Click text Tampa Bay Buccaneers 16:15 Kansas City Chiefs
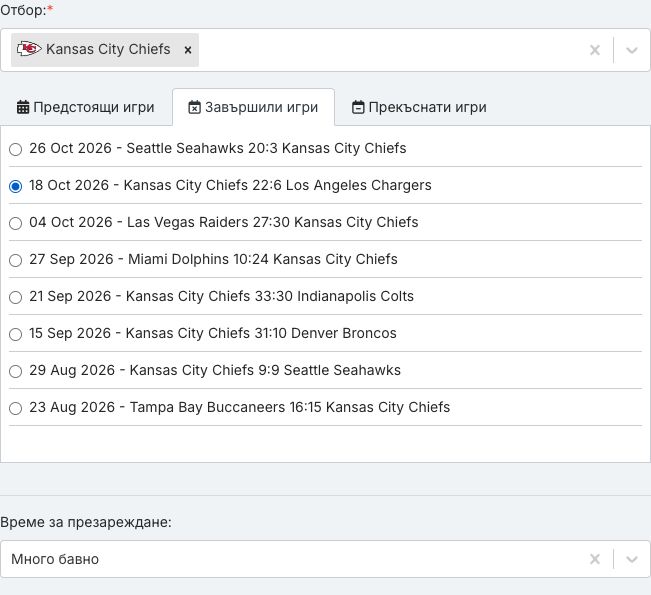651x595 pixels. click(x=290, y=407)
